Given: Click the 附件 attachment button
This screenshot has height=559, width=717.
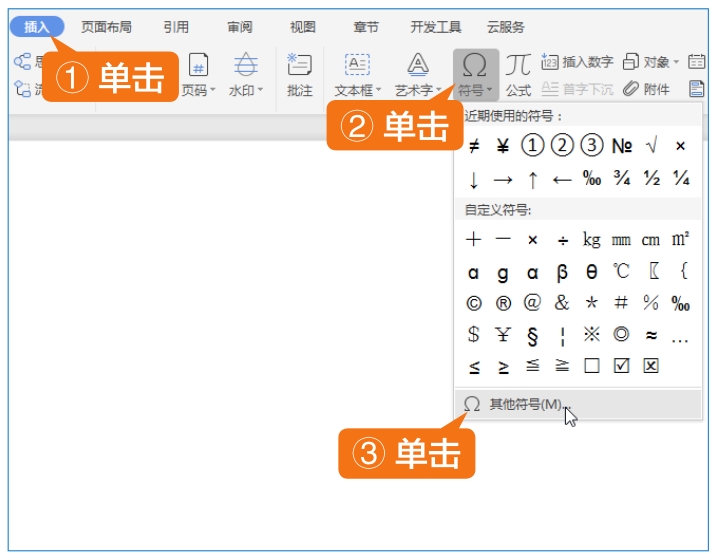Looking at the screenshot, I should pos(646,89).
